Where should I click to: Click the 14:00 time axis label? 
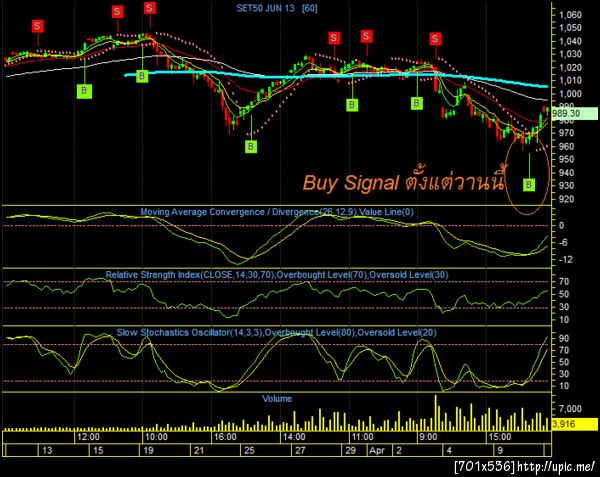click(293, 437)
